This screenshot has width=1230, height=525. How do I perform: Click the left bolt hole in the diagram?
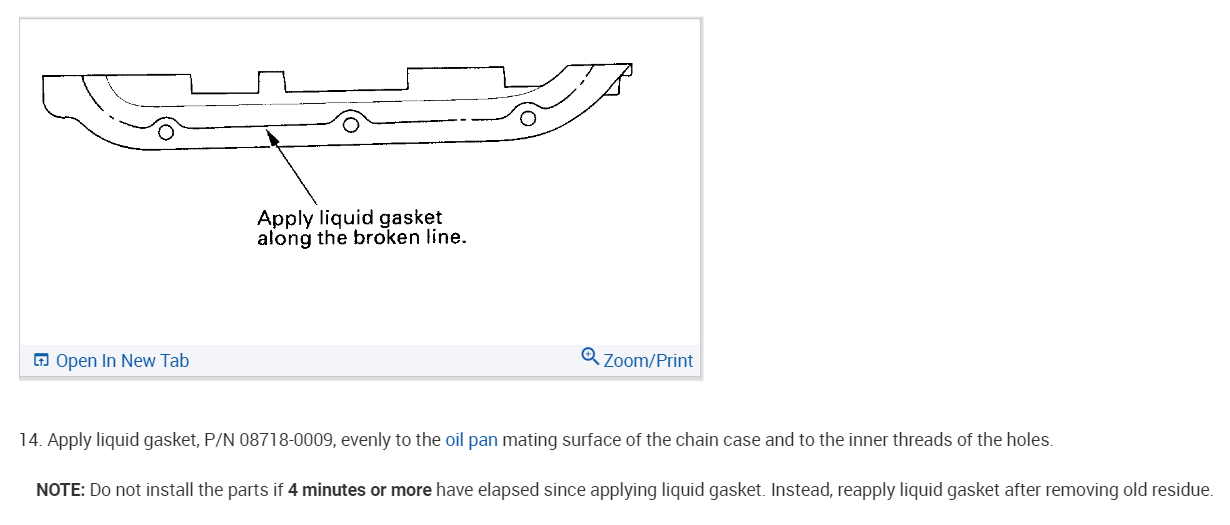click(x=166, y=129)
